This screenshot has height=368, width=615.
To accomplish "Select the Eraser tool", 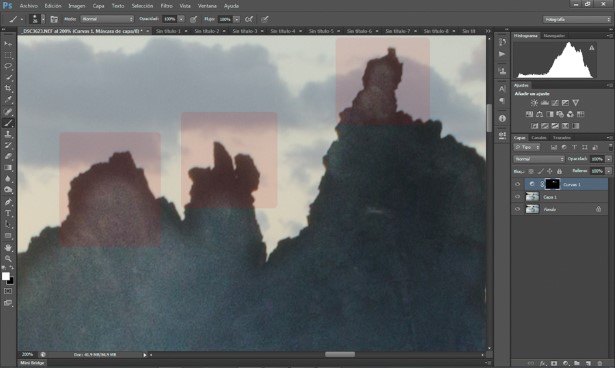I will (8, 157).
